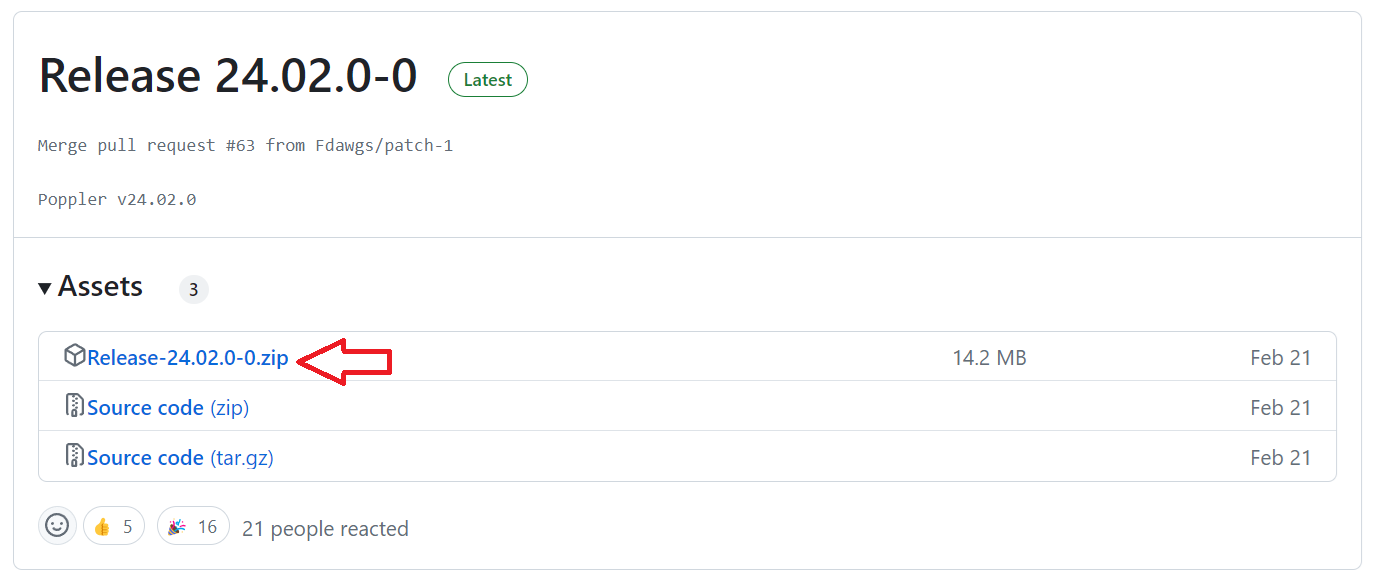Viewport: 1378px width, 574px height.
Task: Click the "21 people reacted" text
Action: coord(325,529)
